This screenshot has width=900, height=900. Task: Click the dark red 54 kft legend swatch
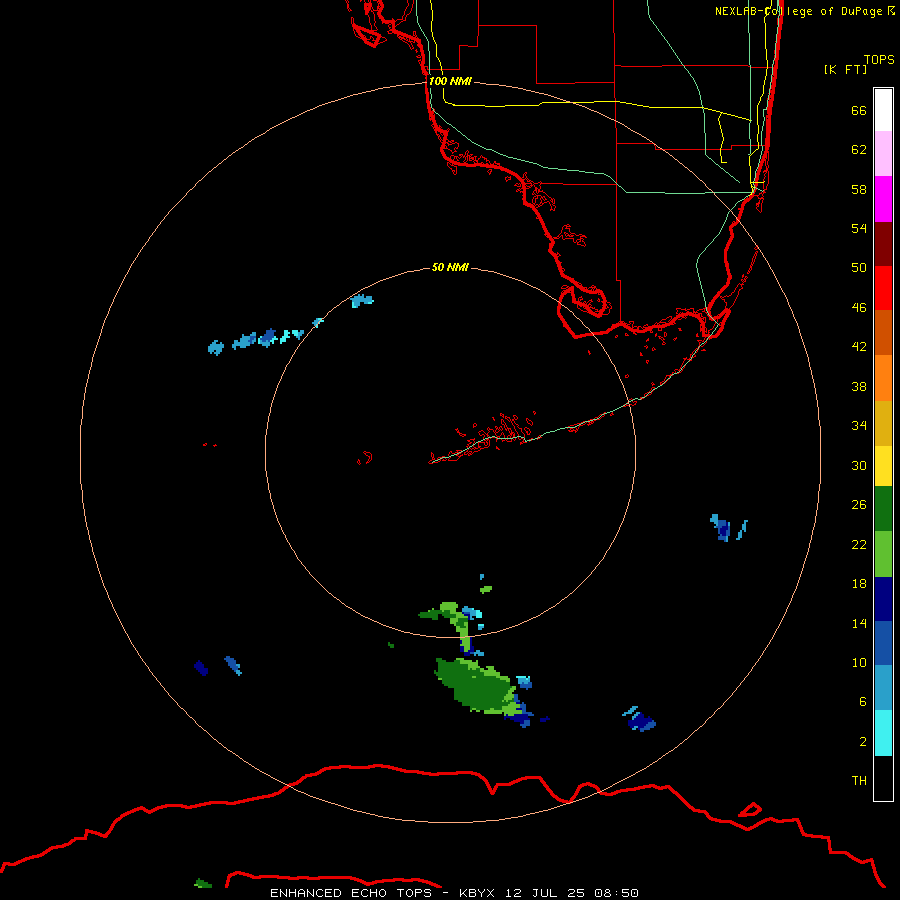click(883, 243)
